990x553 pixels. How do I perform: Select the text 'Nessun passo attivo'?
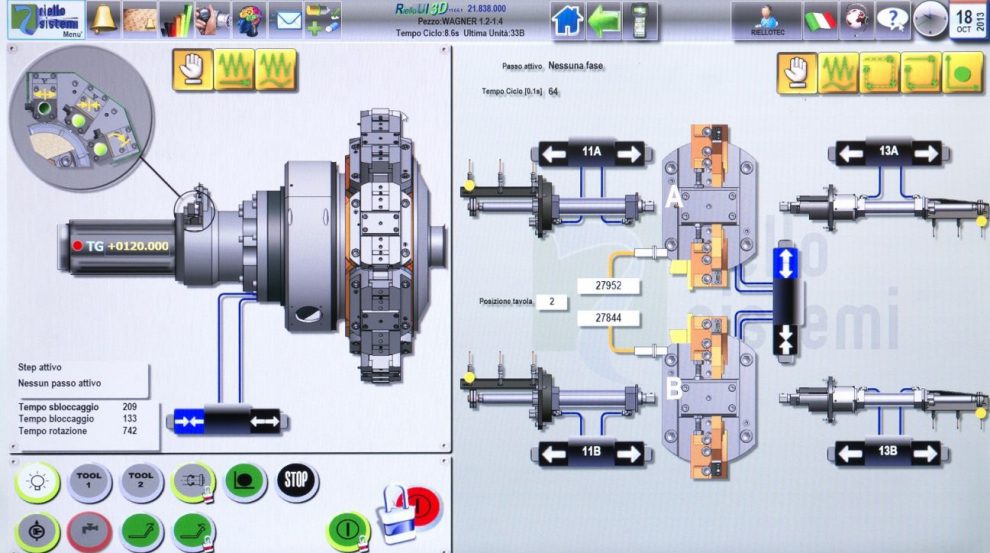click(59, 383)
